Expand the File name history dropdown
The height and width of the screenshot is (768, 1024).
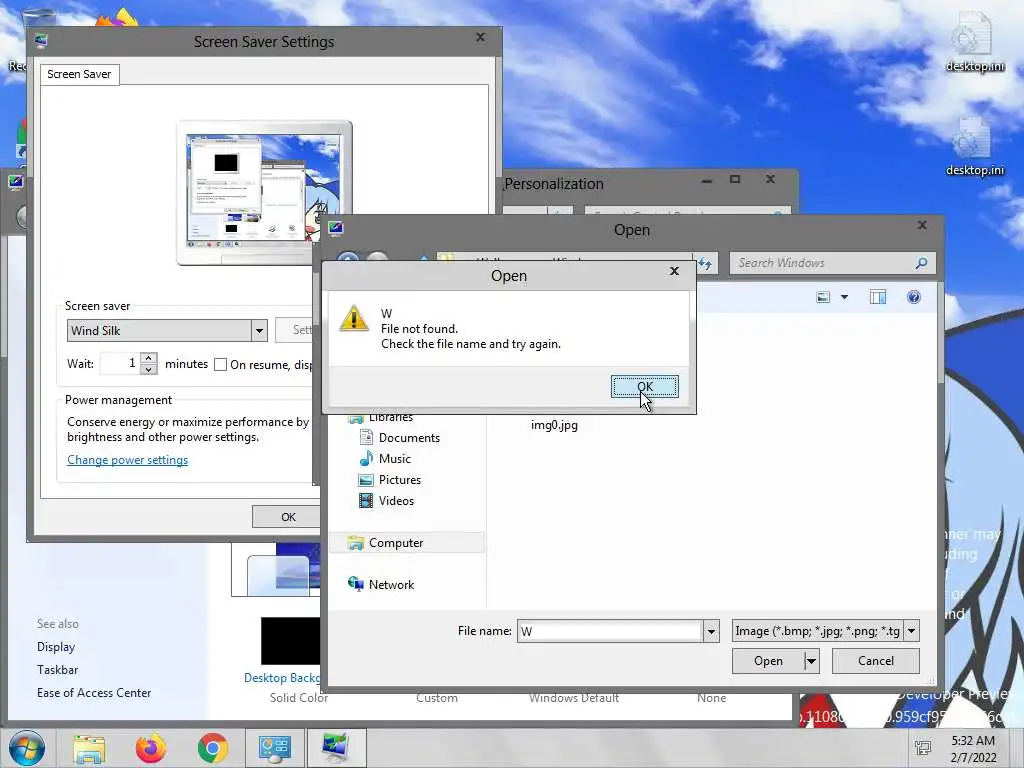[711, 632]
